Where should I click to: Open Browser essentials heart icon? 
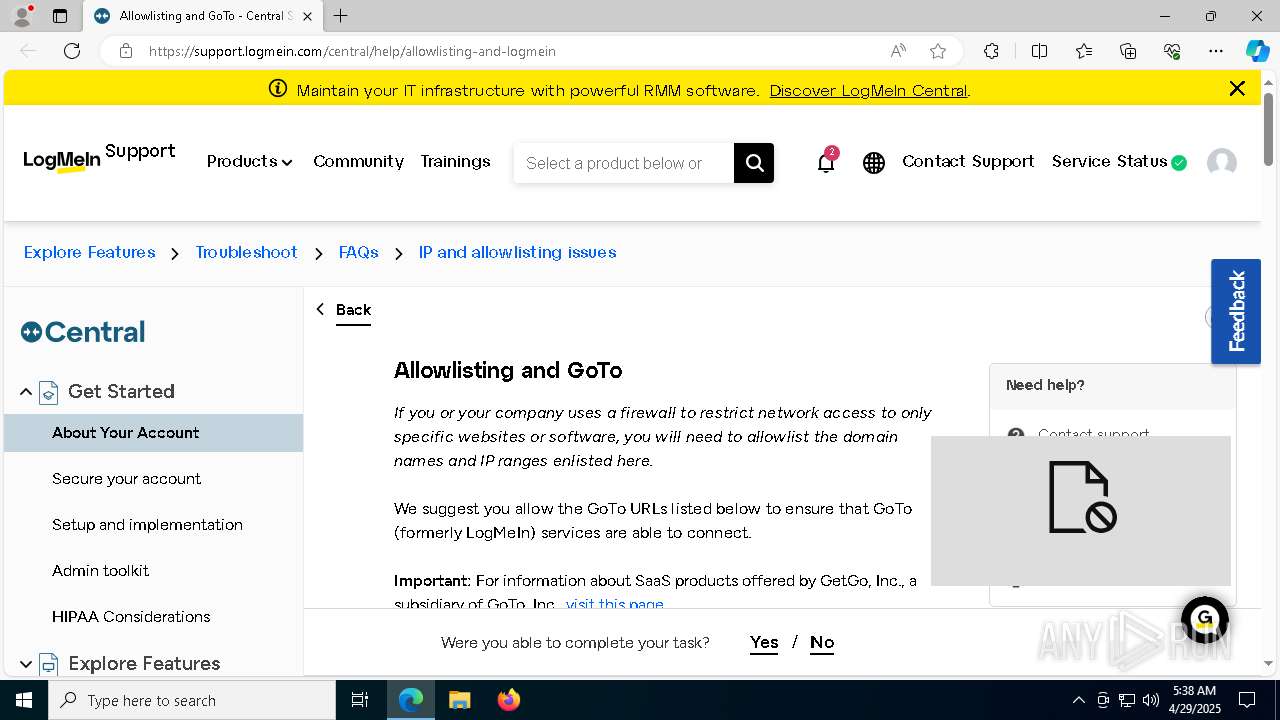1172,51
